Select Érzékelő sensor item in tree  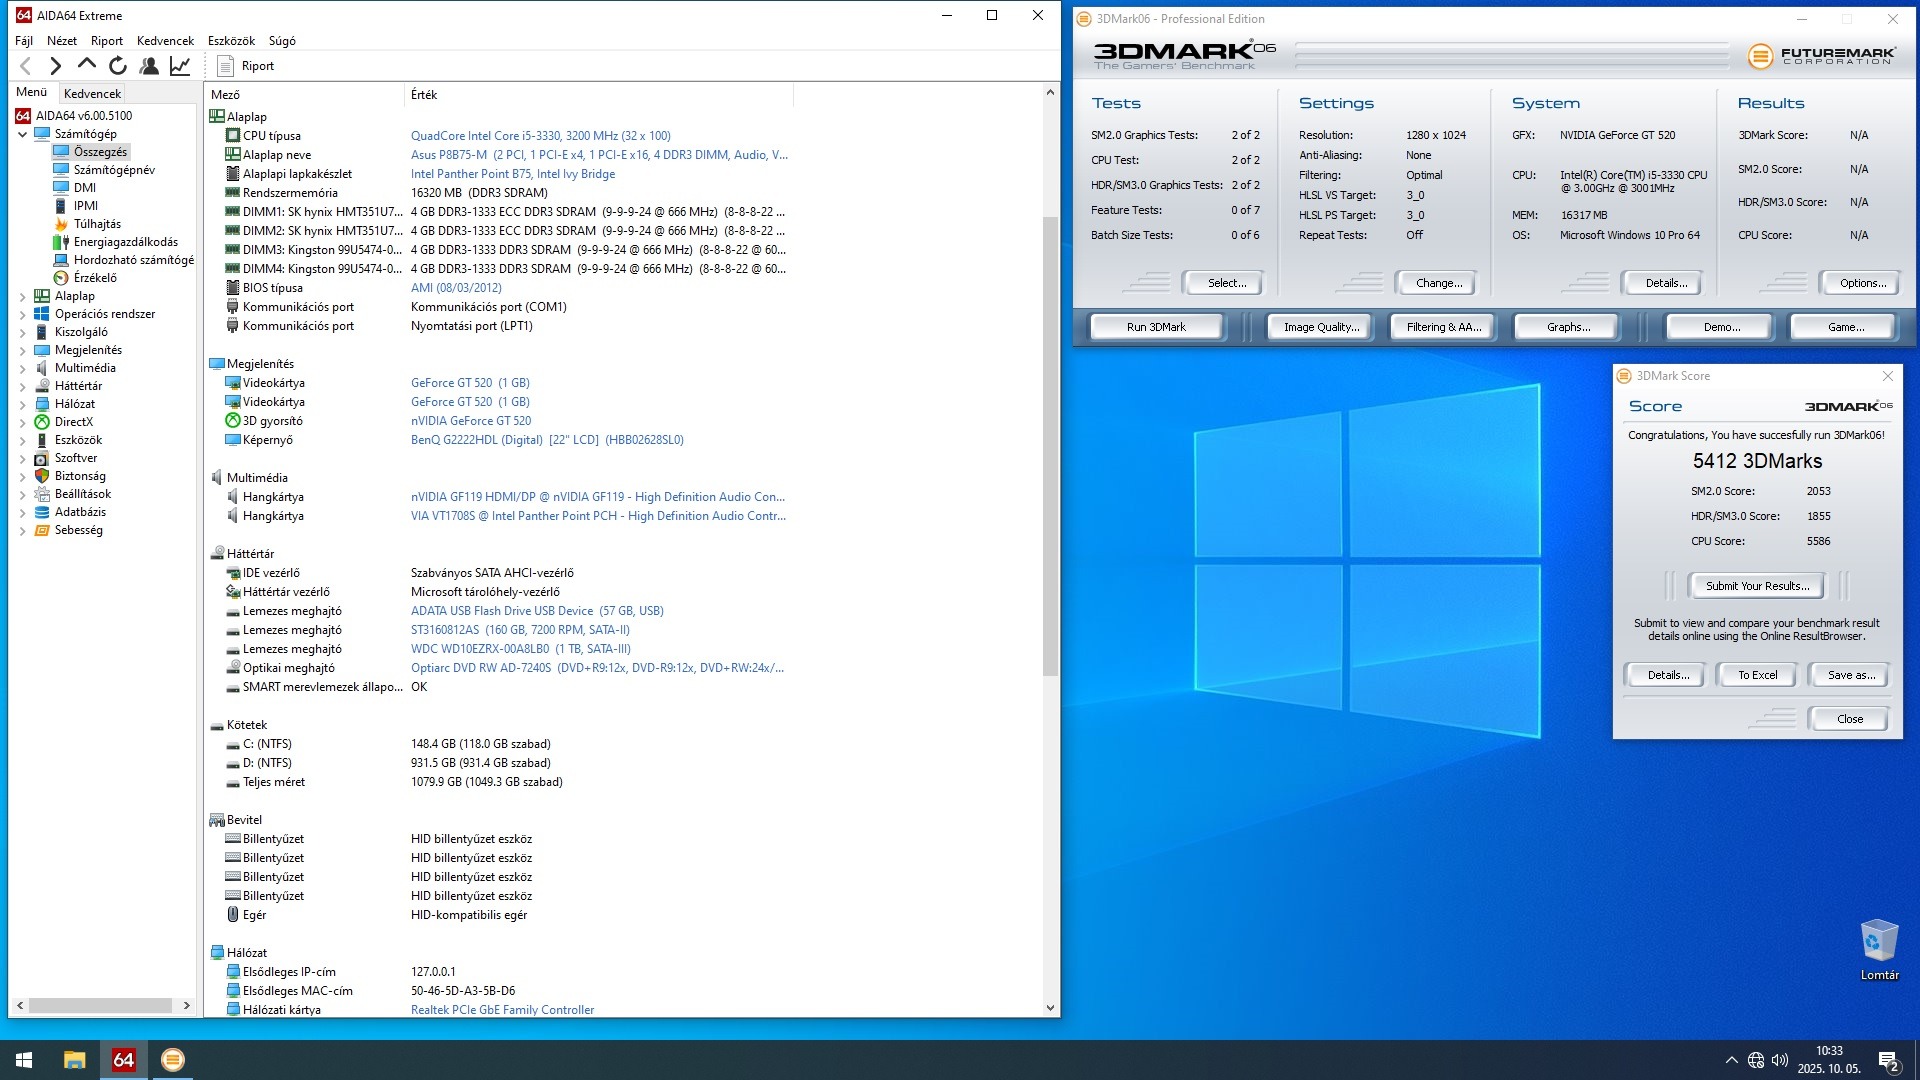(94, 278)
